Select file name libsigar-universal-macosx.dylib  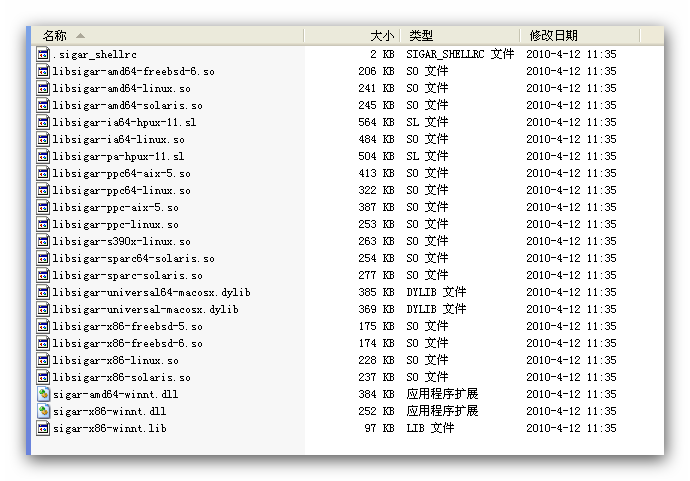point(145,309)
